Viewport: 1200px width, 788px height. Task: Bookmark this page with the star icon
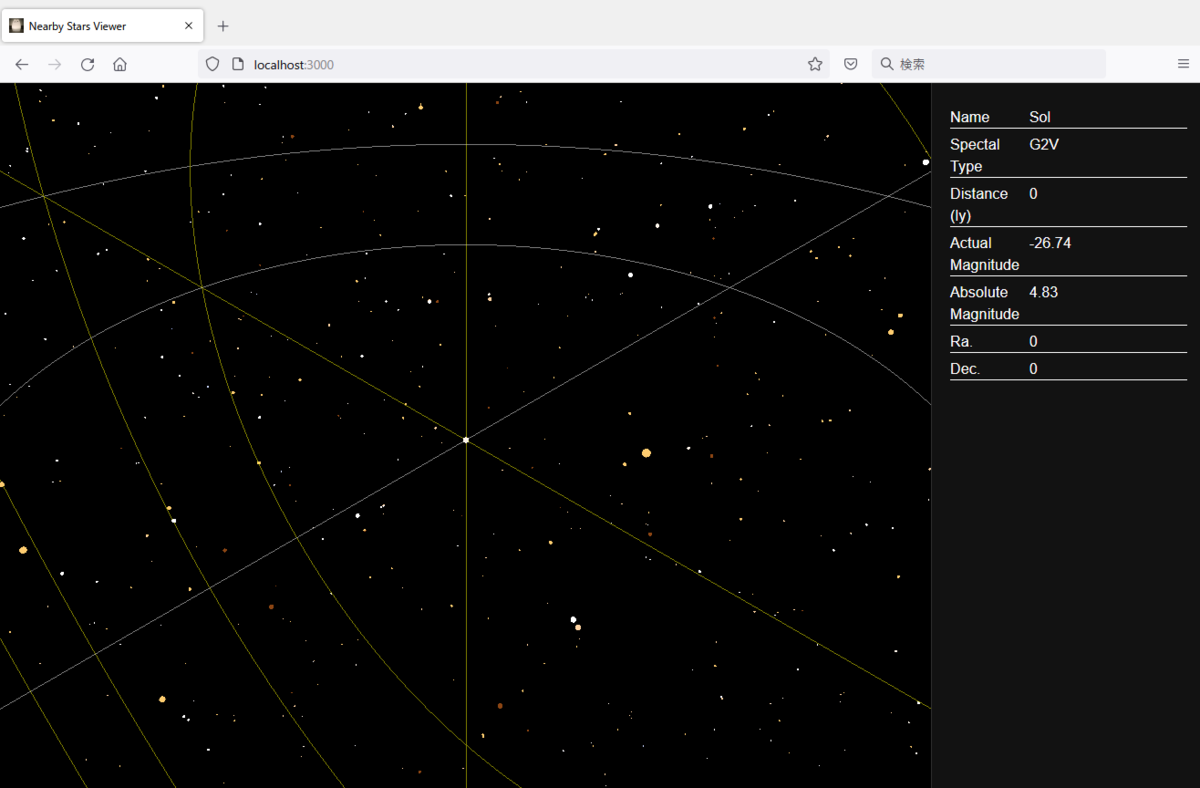click(x=815, y=64)
